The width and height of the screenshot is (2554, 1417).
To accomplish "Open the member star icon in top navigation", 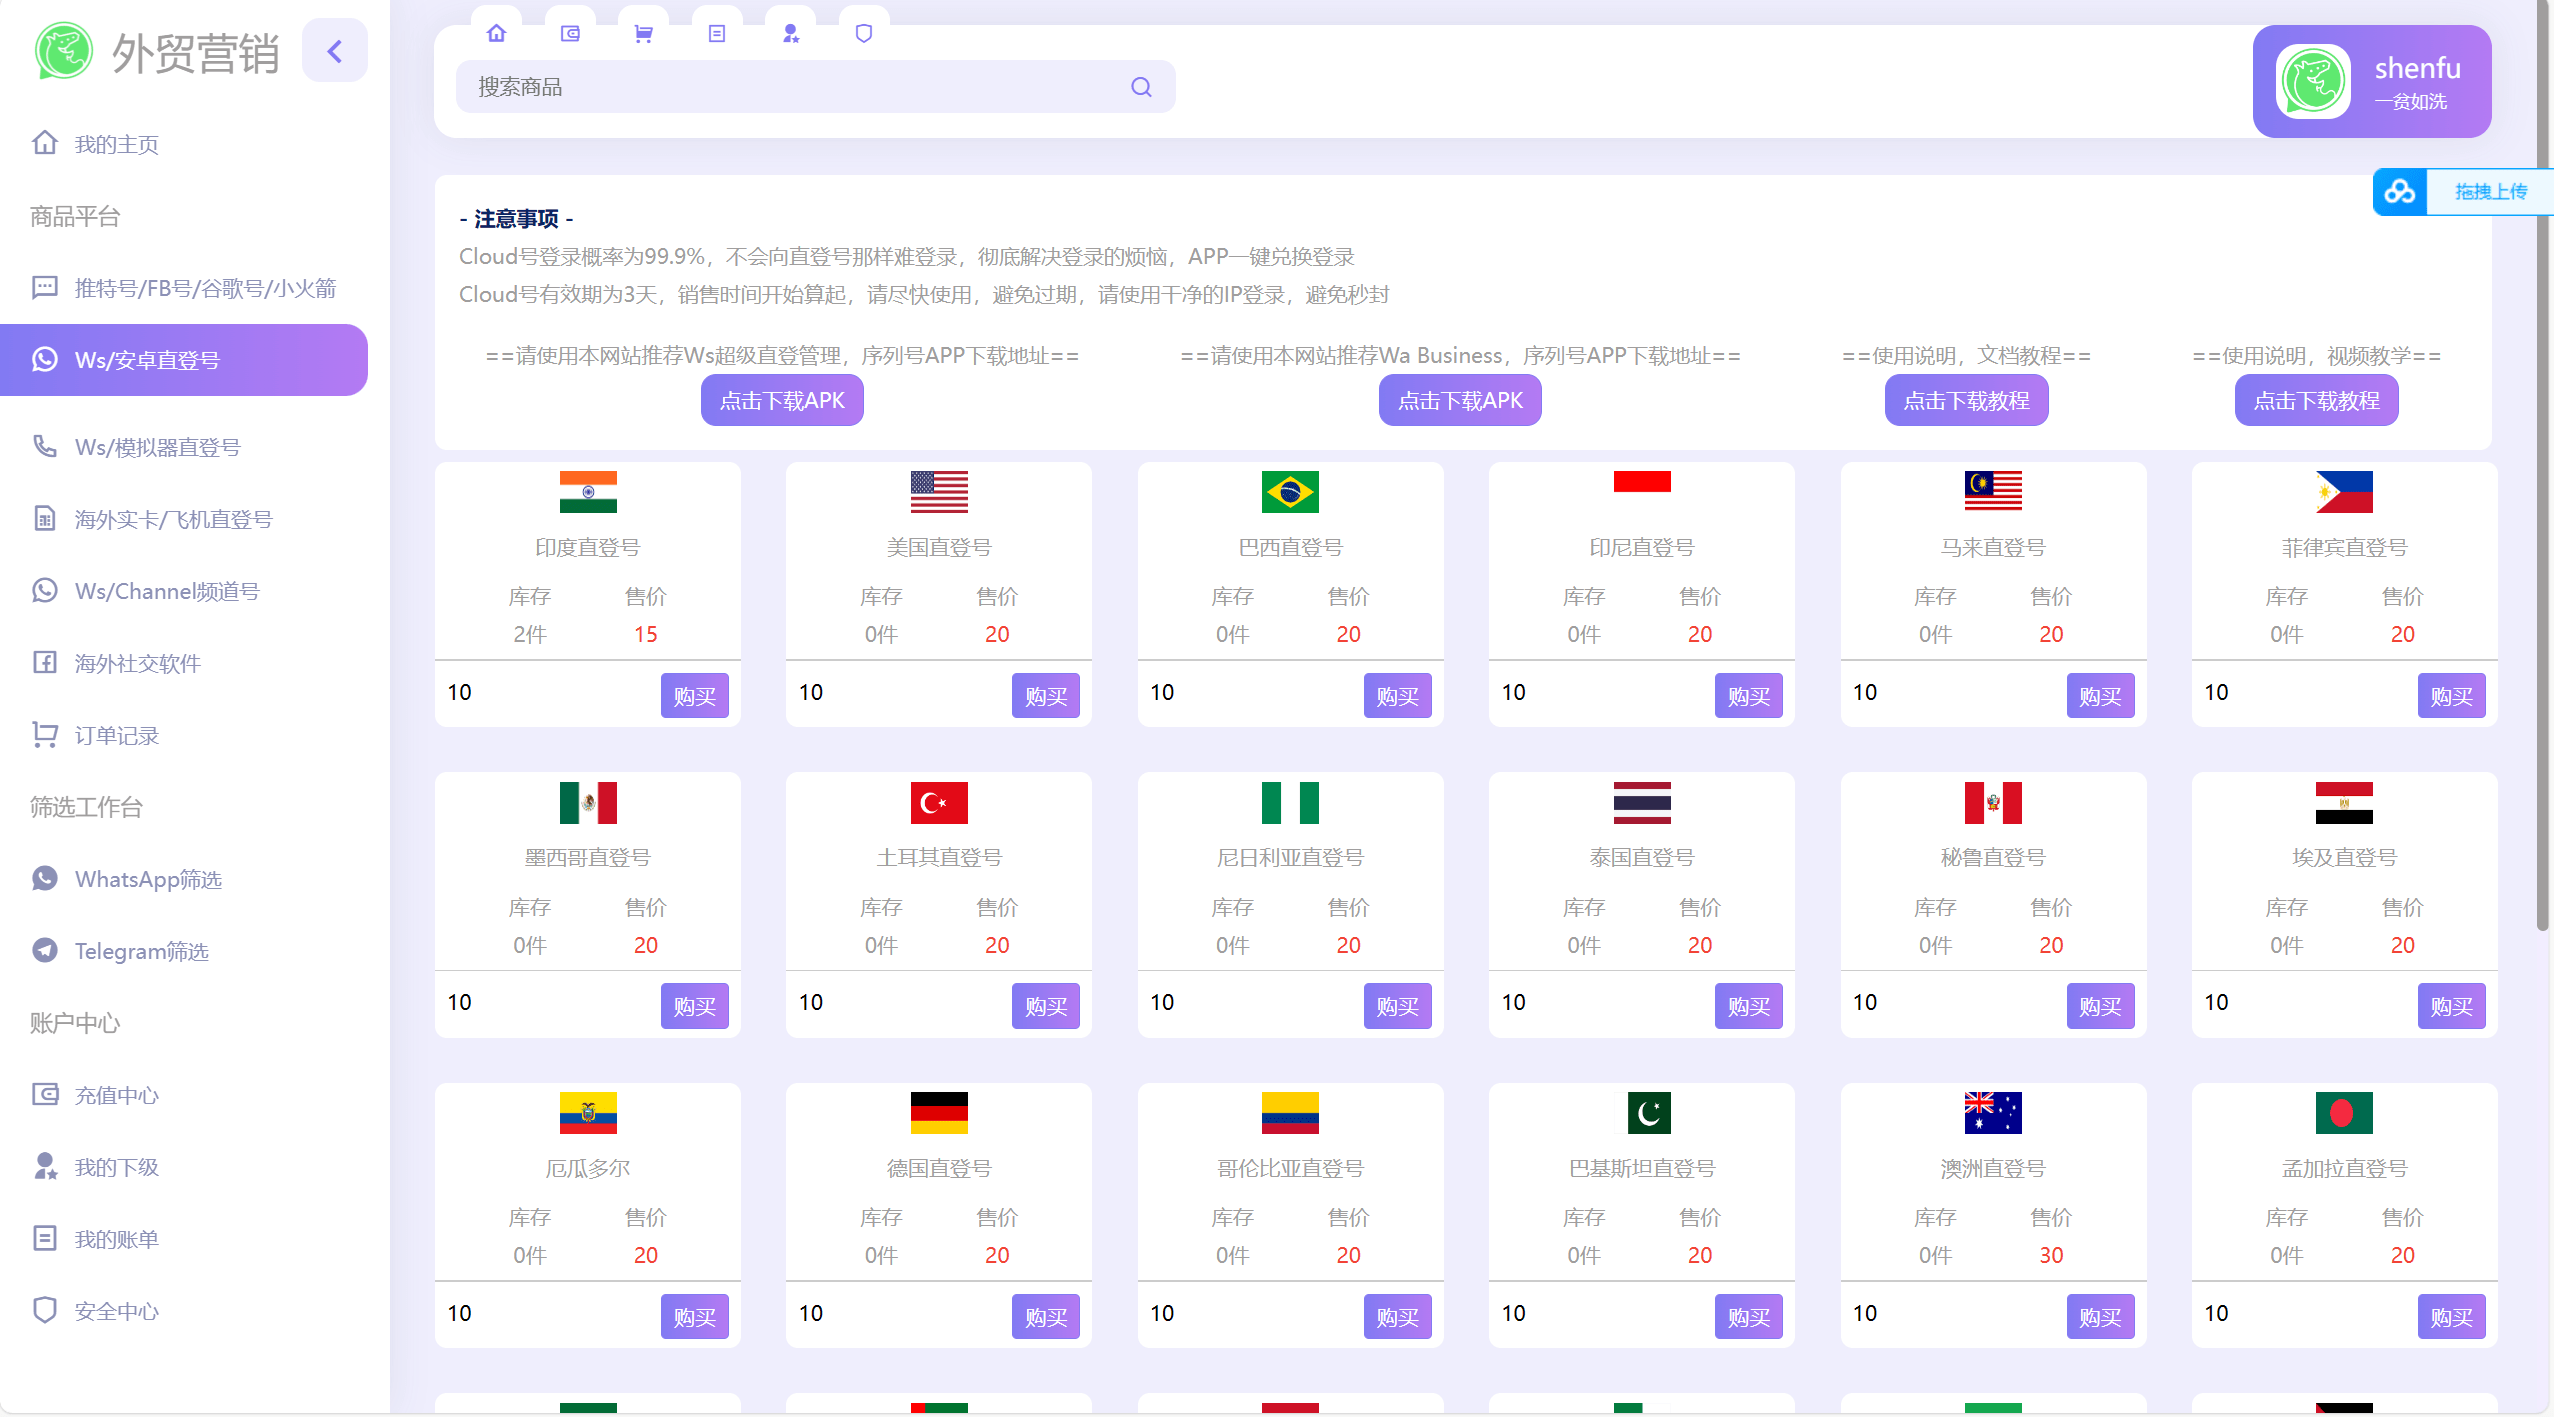I will point(790,33).
